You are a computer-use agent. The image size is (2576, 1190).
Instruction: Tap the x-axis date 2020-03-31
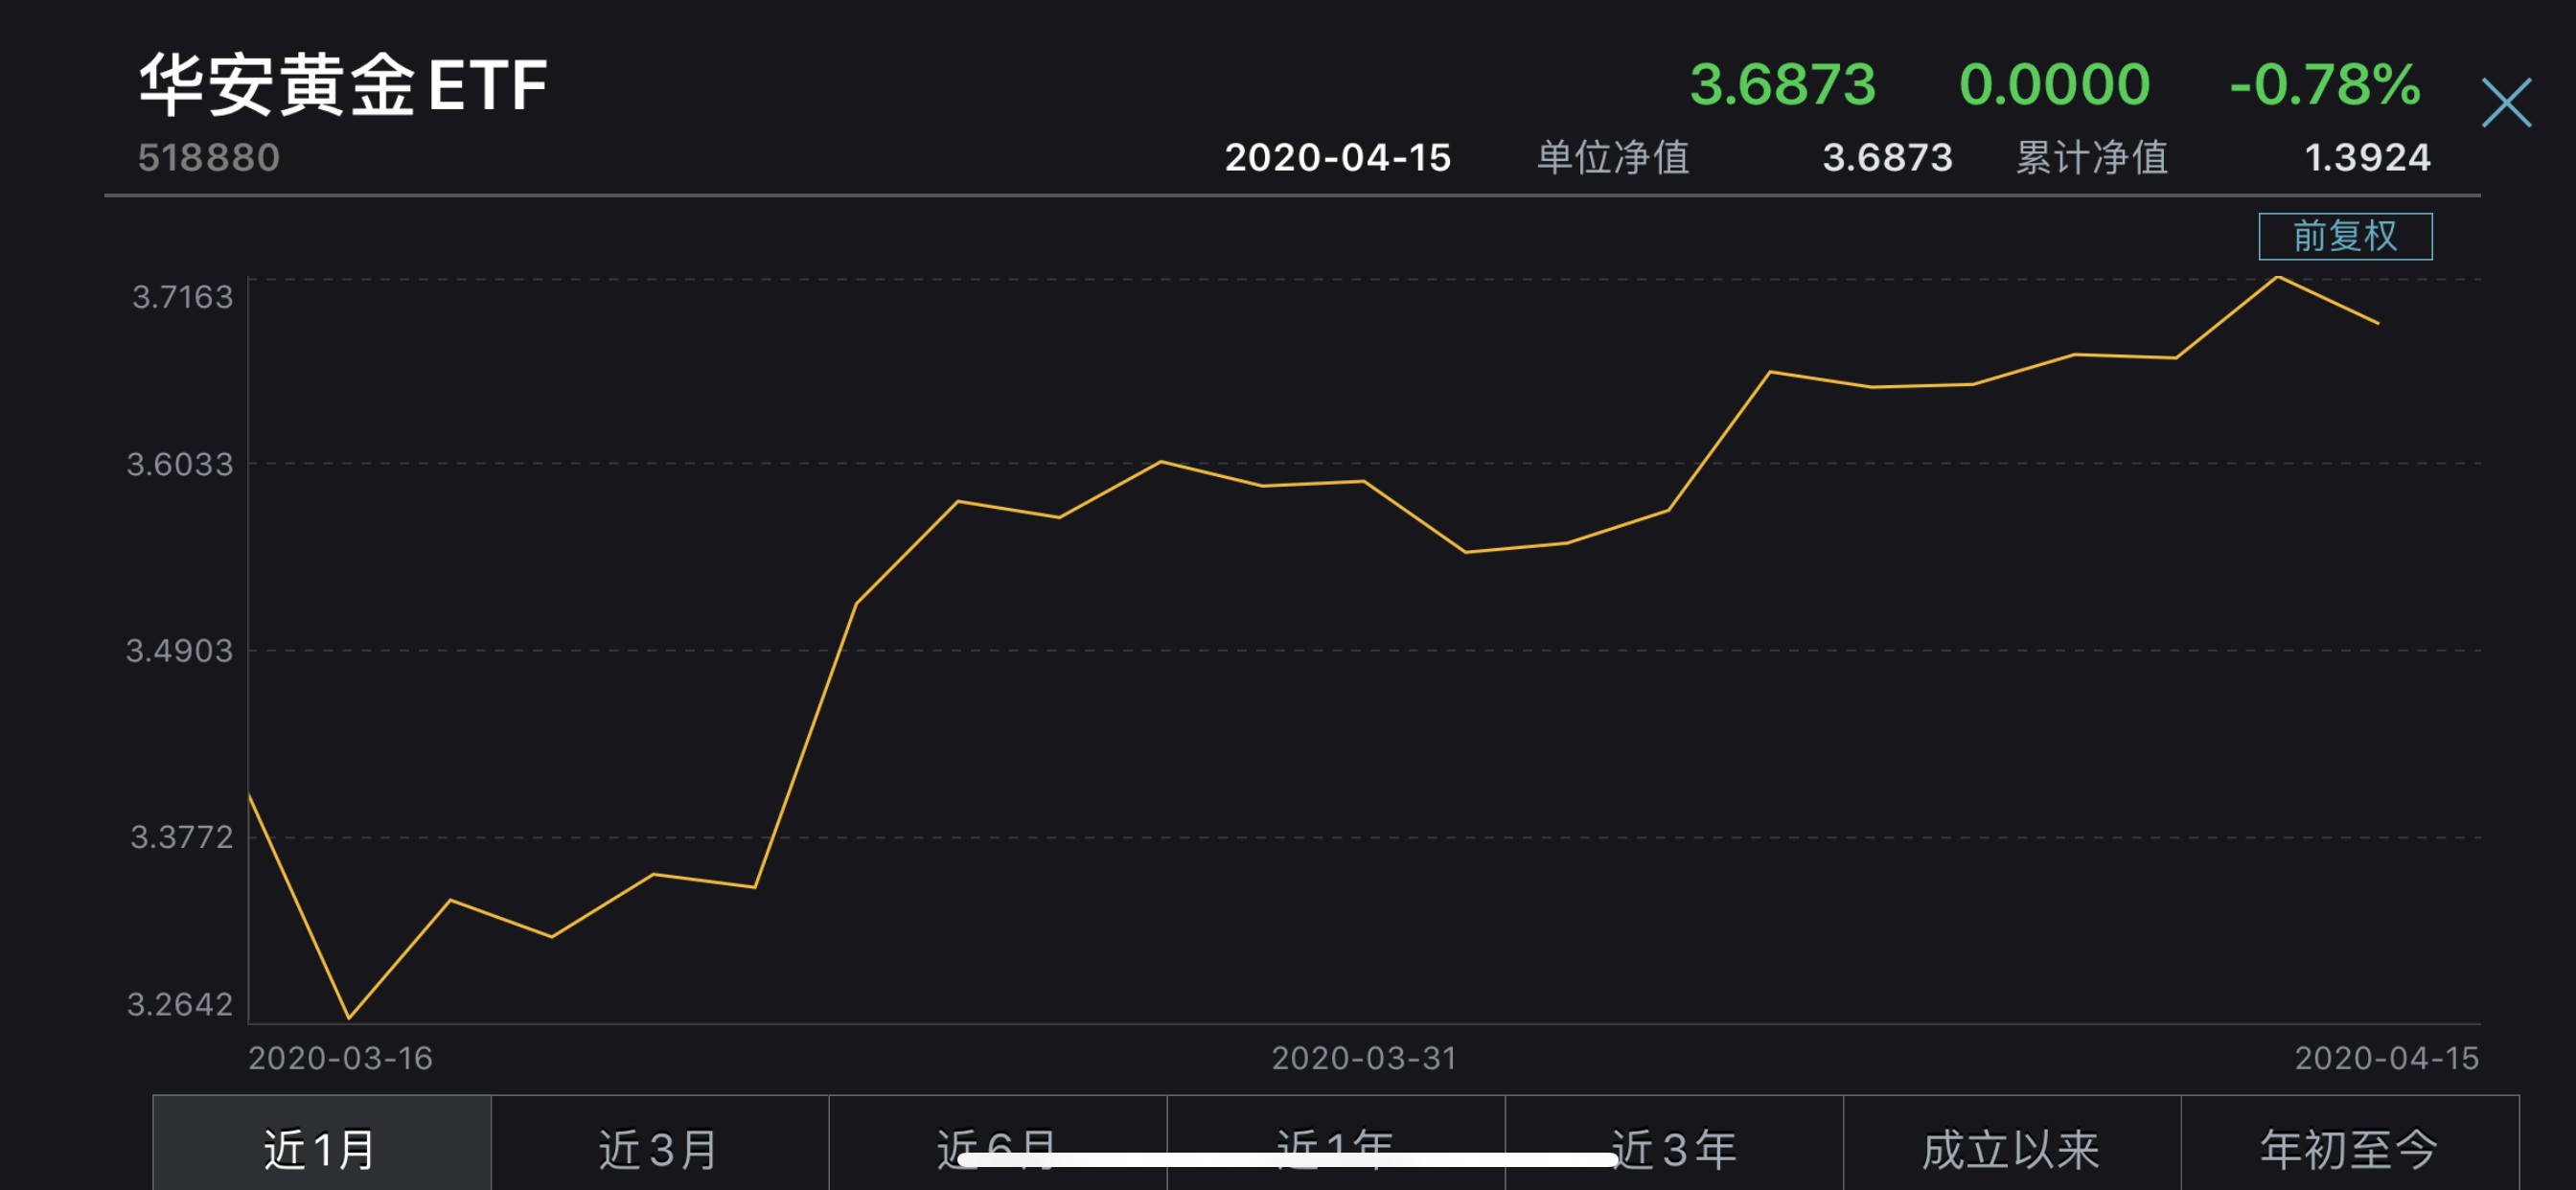click(x=1364, y=1058)
